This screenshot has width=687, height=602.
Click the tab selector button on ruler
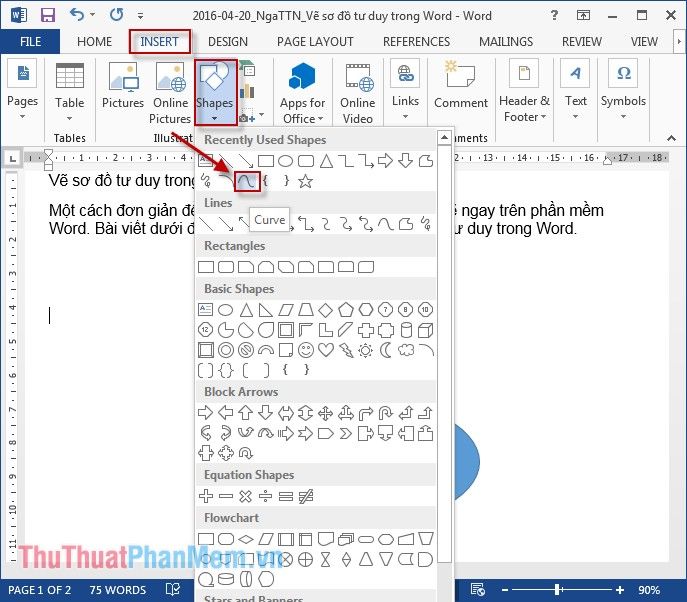[x=13, y=158]
